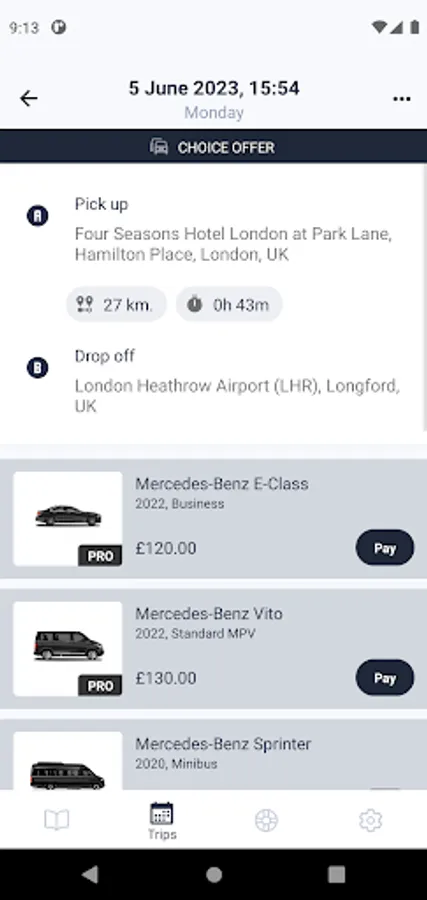Image resolution: width=427 pixels, height=900 pixels.
Task: View the Mercedes-Benz Vito van thumbnail
Action: pyautogui.click(x=68, y=649)
